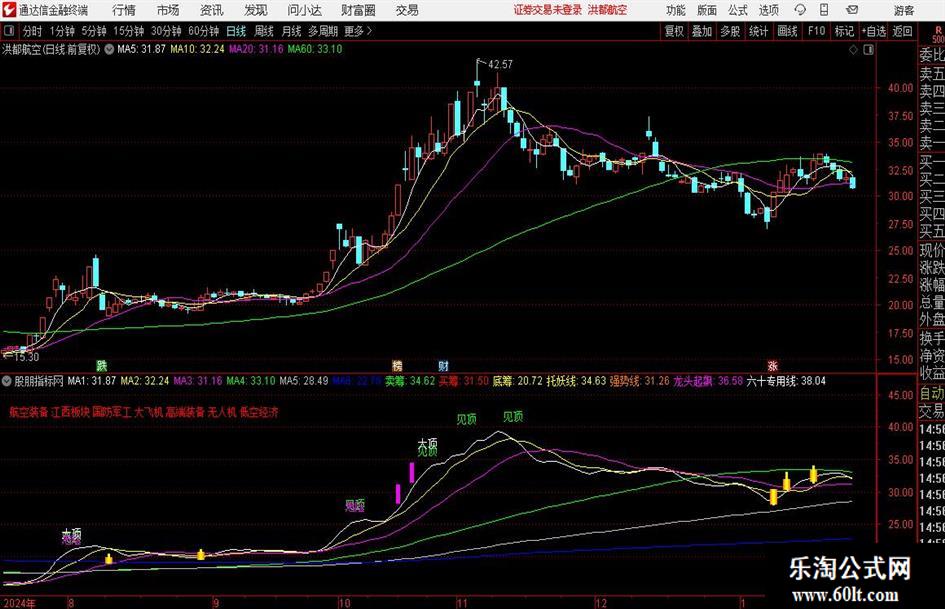The image size is (945, 609).
Task: Click the 洪都航空(日线 前复权) chart title
Action: pyautogui.click(x=52, y=49)
